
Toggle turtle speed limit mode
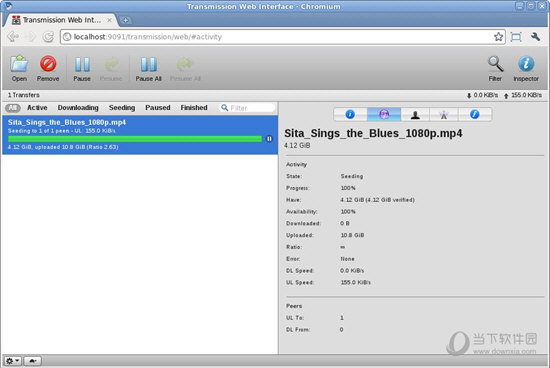(33, 361)
